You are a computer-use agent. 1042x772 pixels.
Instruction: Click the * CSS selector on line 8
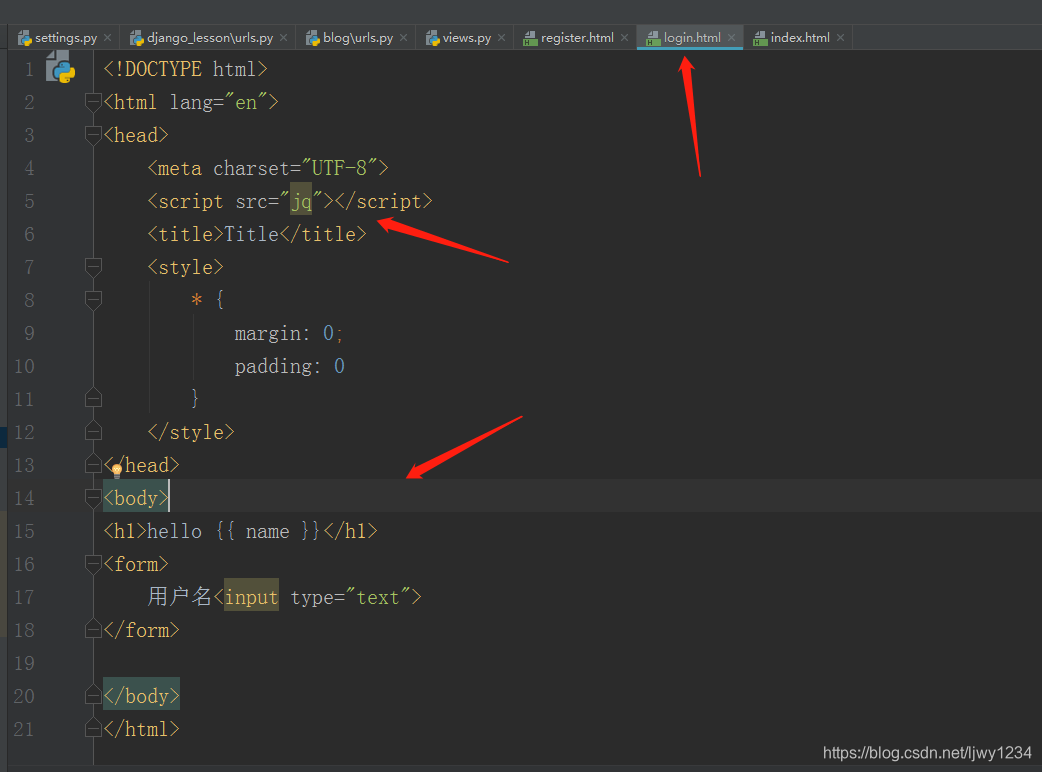point(197,300)
